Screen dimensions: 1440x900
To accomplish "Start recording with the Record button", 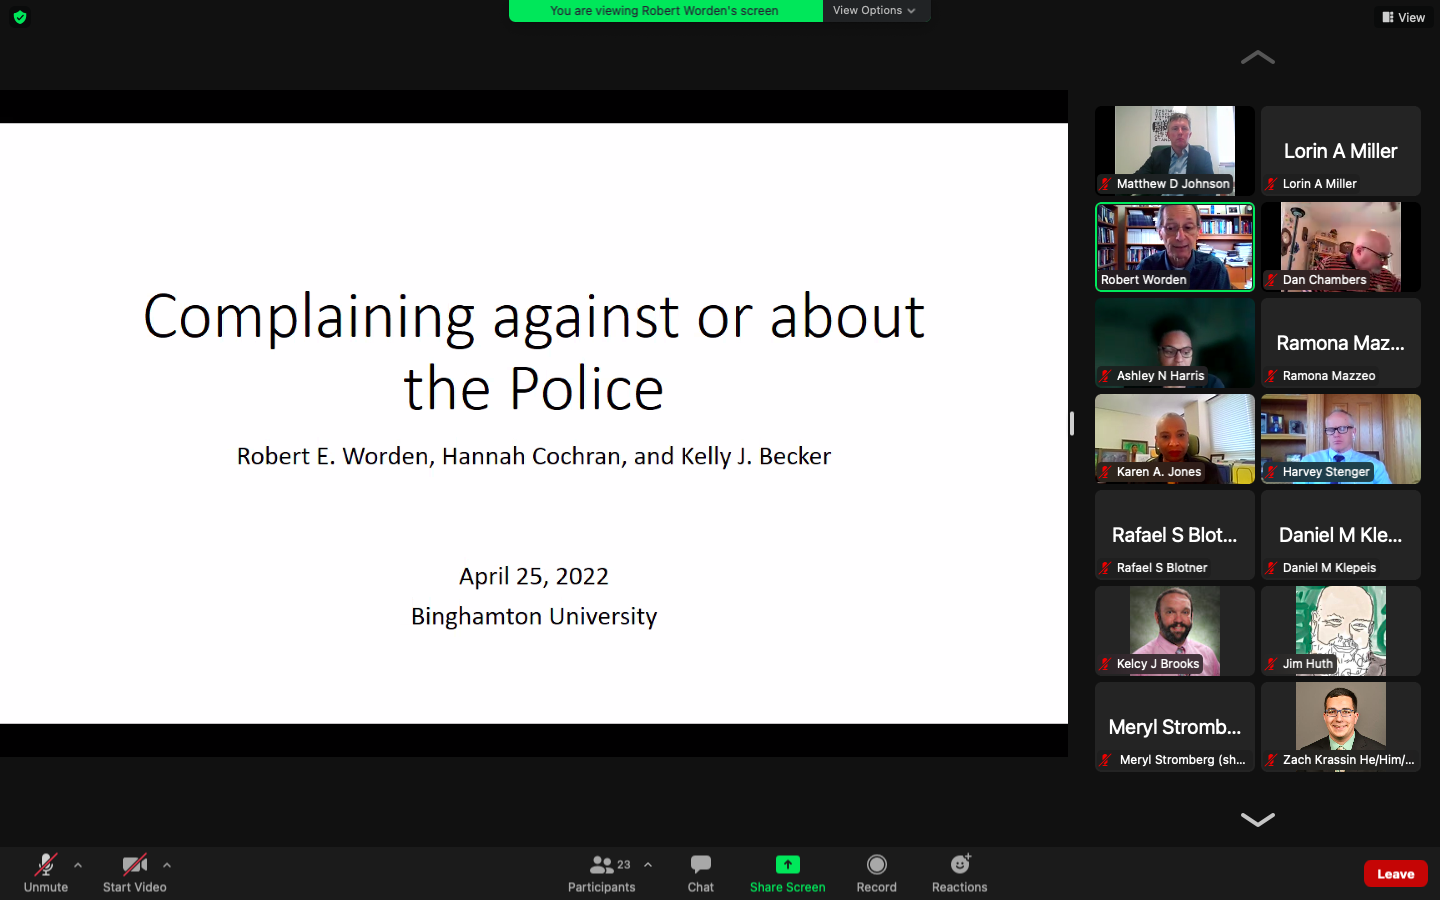I will coord(876,872).
